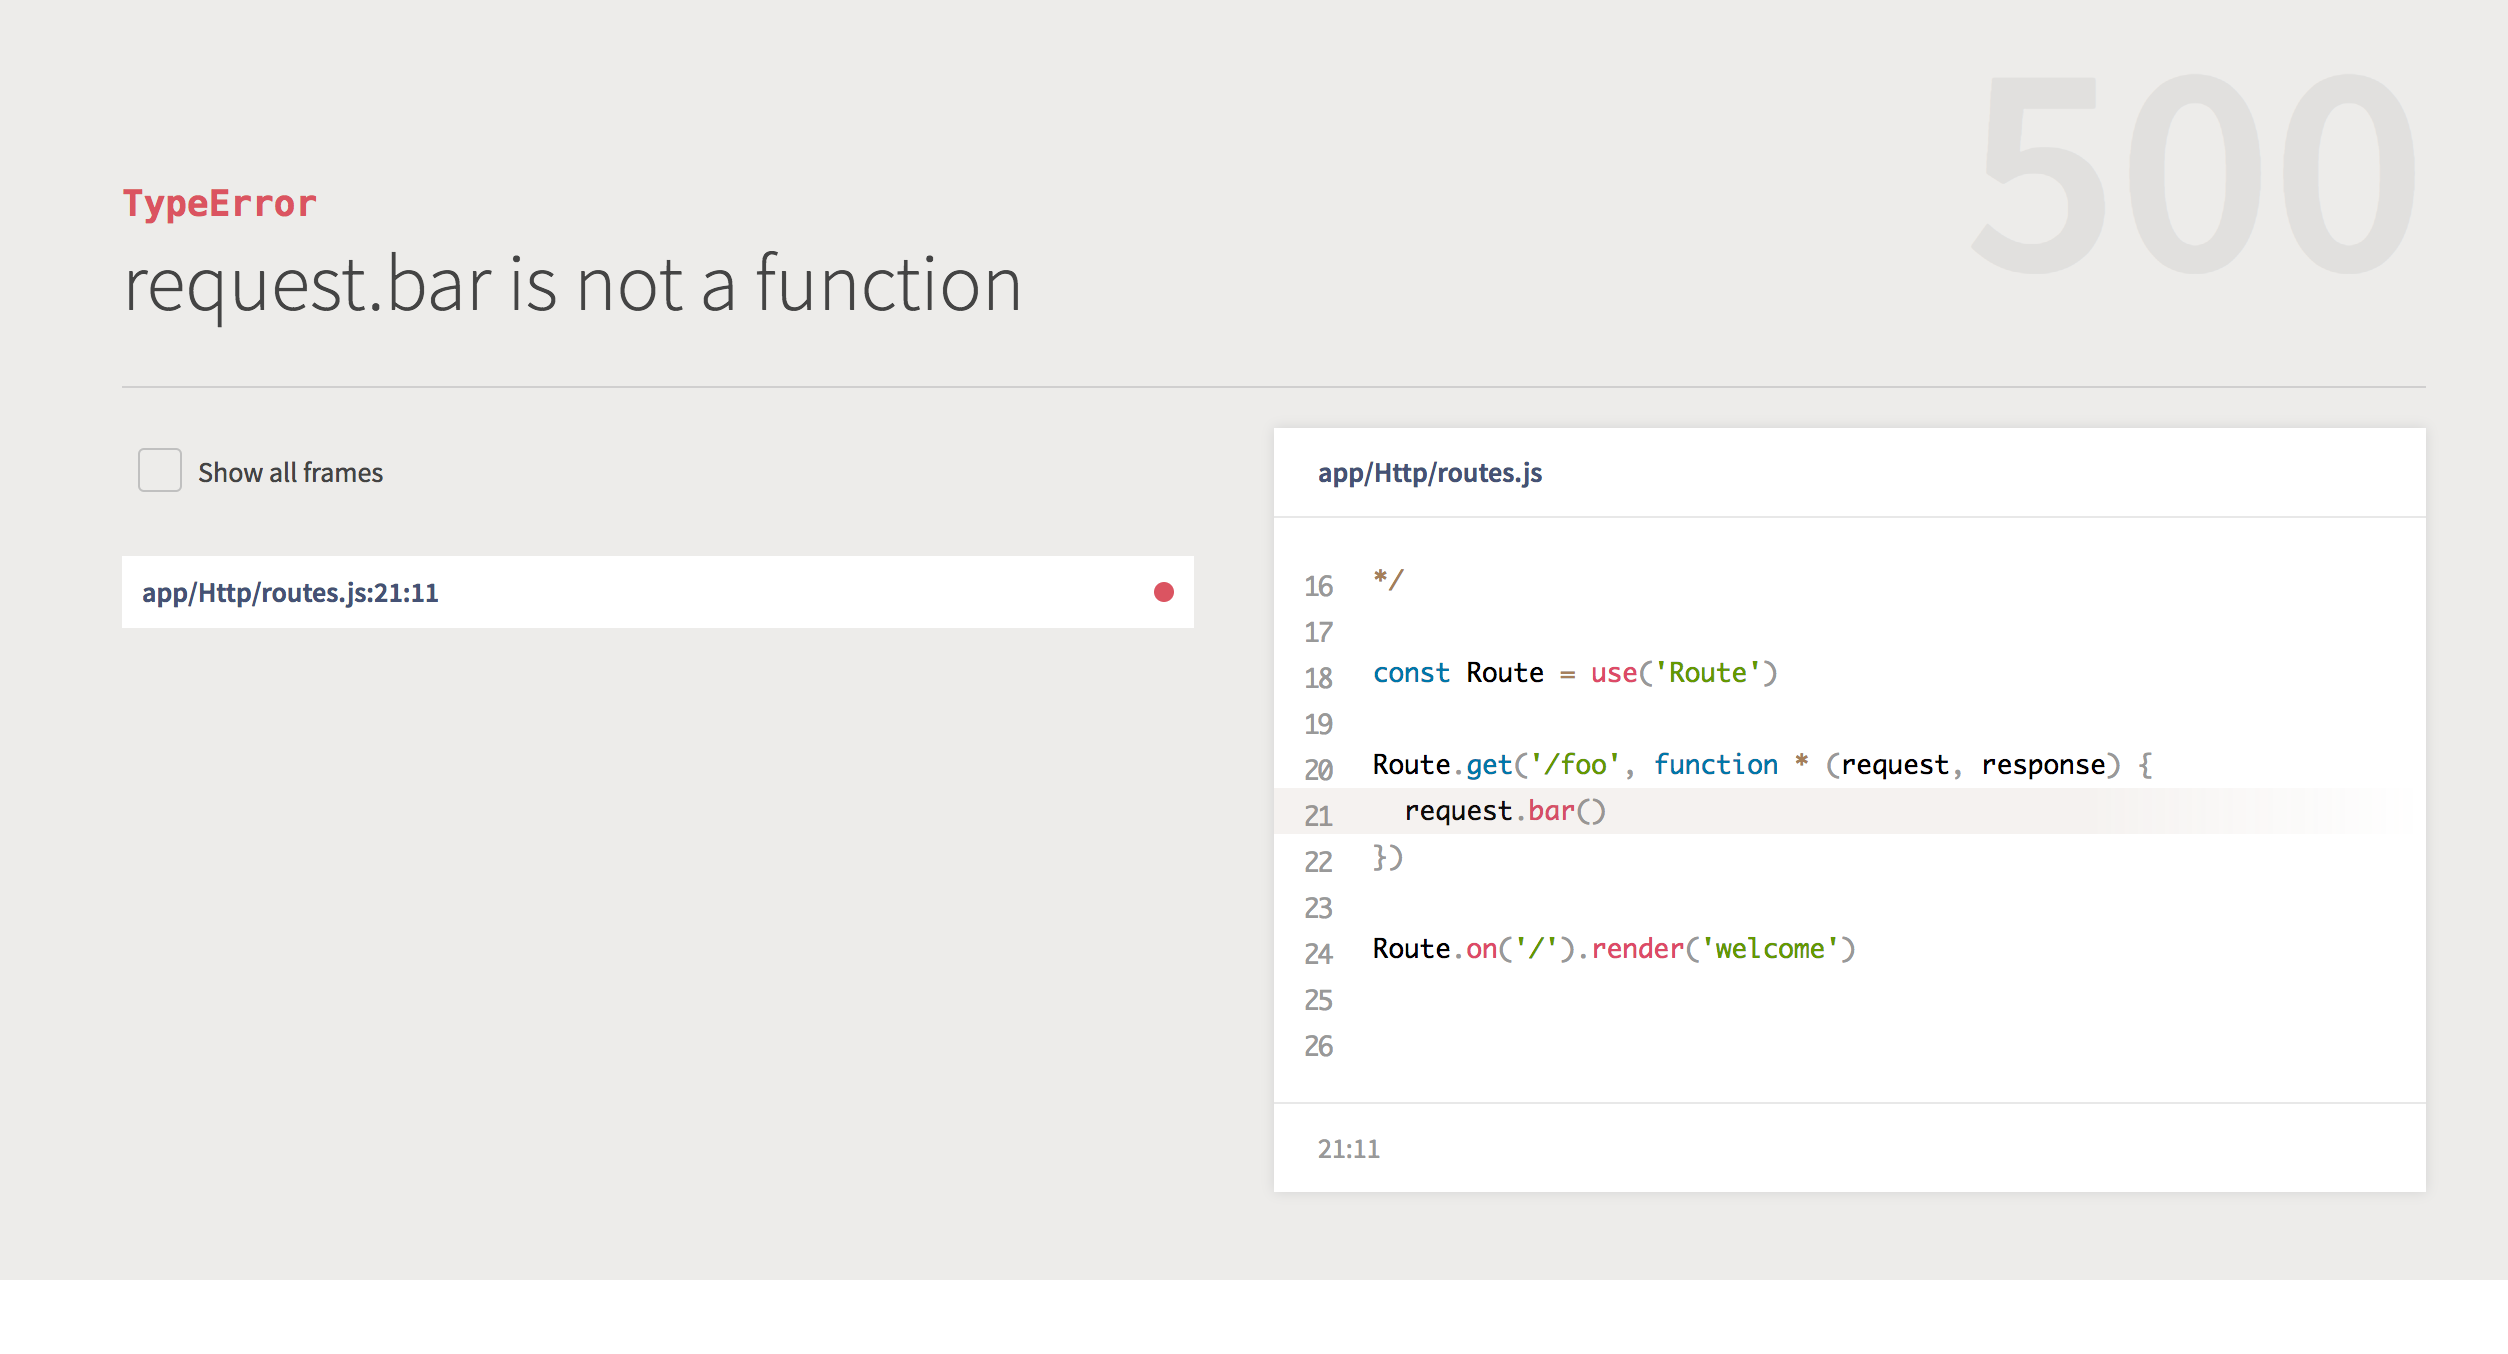Click line number 16 with comment end
The image size is (2508, 1354).
[1318, 586]
